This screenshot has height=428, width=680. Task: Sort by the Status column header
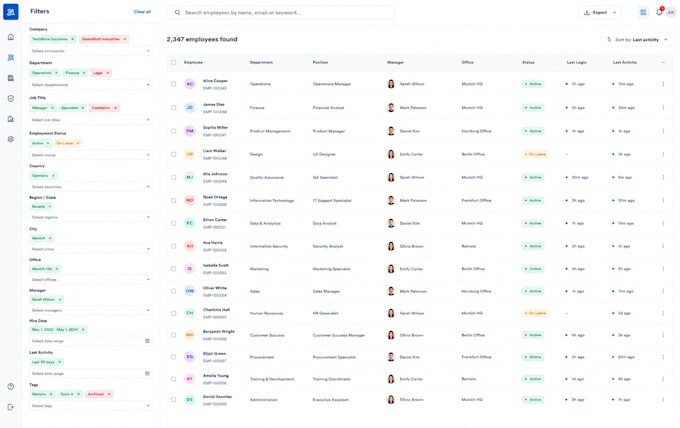click(528, 62)
